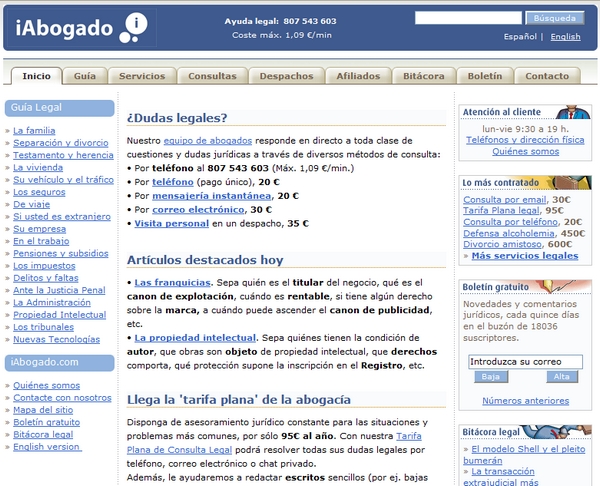Screen dimensions: 600x486
Task: Open Separación y divorcio link
Action: pyautogui.click(x=60, y=143)
